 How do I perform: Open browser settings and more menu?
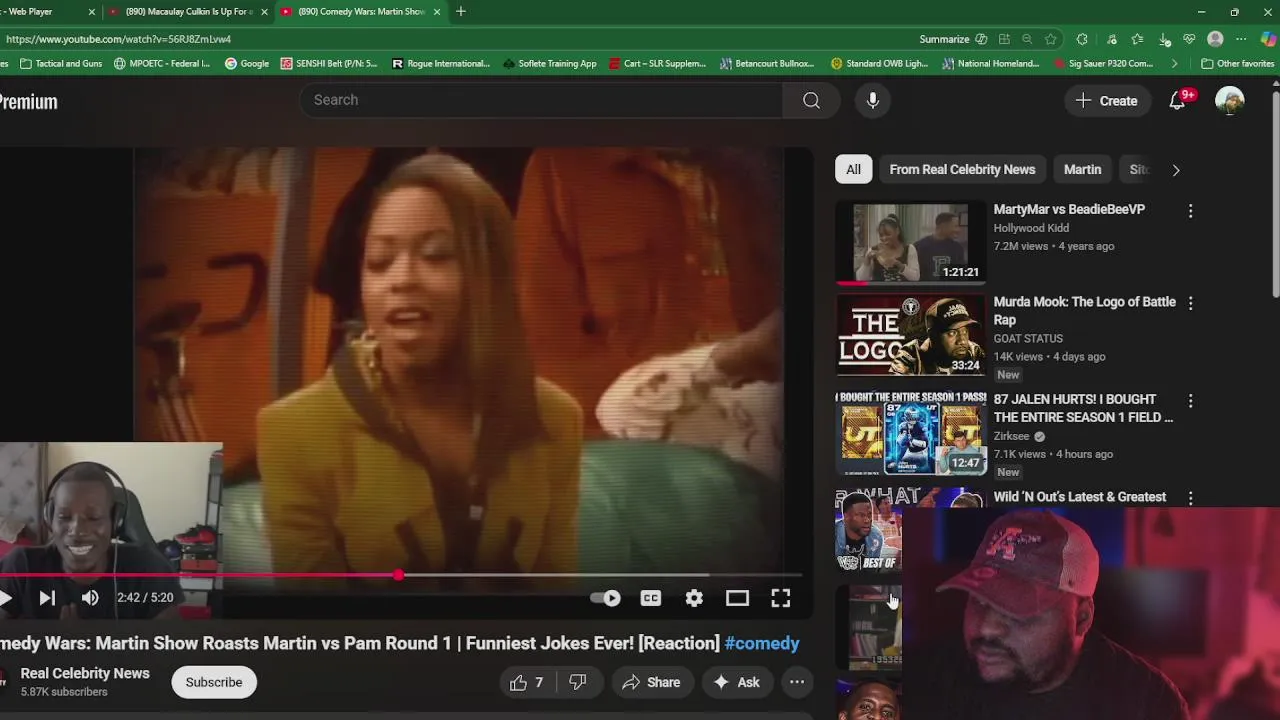pos(1241,39)
